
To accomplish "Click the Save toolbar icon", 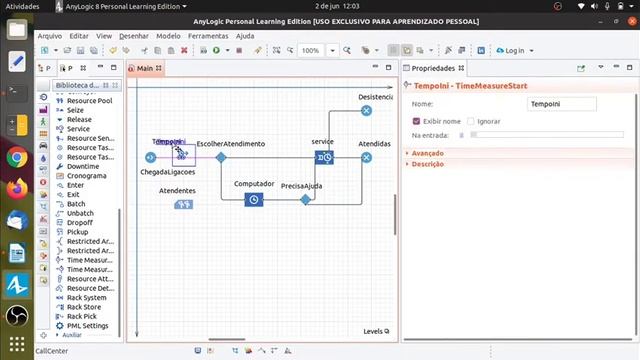I will [x=80, y=50].
